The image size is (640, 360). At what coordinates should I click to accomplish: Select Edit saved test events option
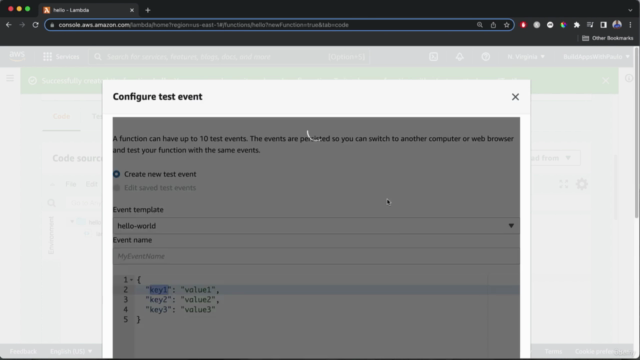coord(117,188)
